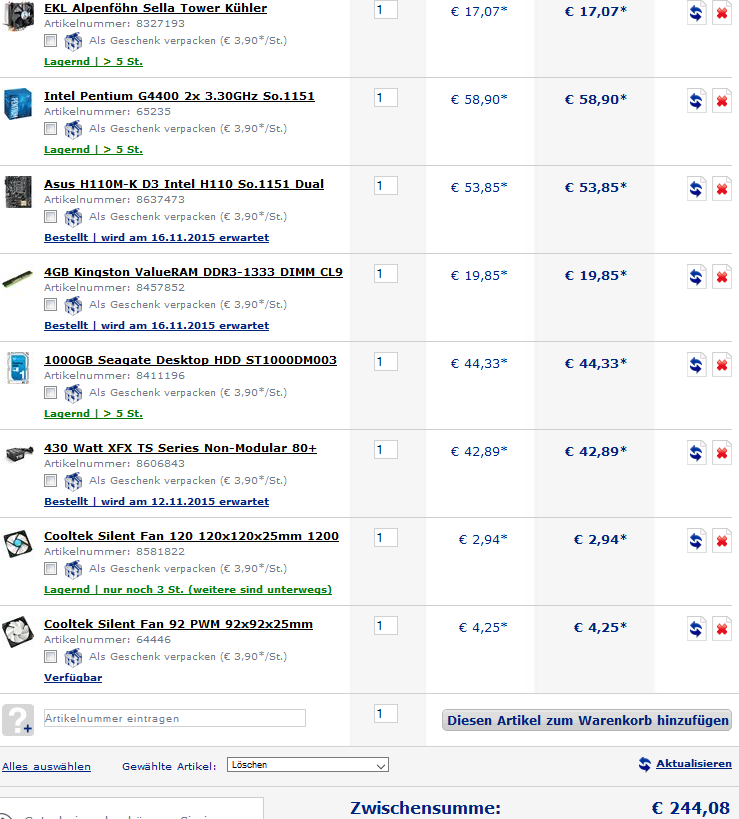The image size is (739, 819).
Task: Open Intel Pentium G4400 product link
Action: coord(179,96)
